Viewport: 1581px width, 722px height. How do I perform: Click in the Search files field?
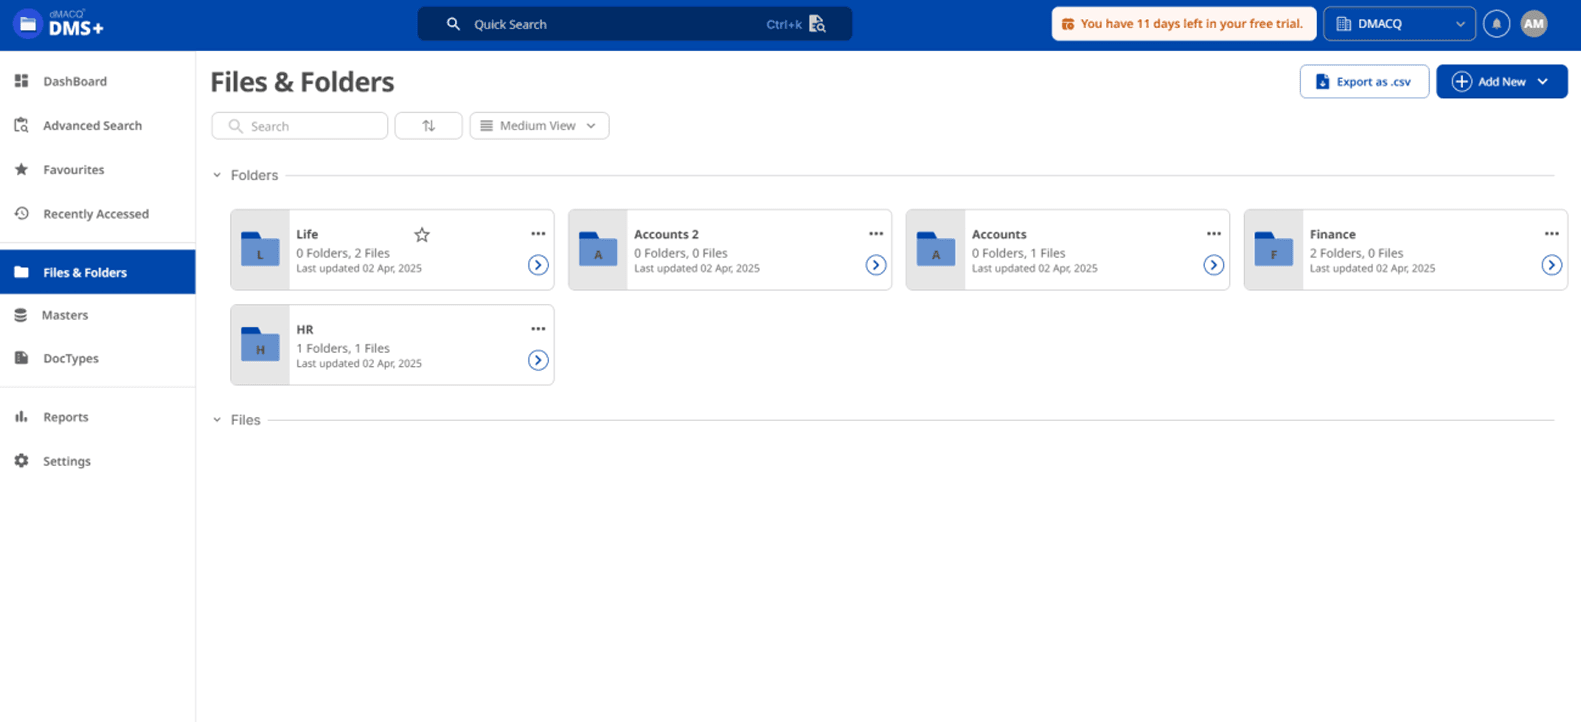pos(300,125)
